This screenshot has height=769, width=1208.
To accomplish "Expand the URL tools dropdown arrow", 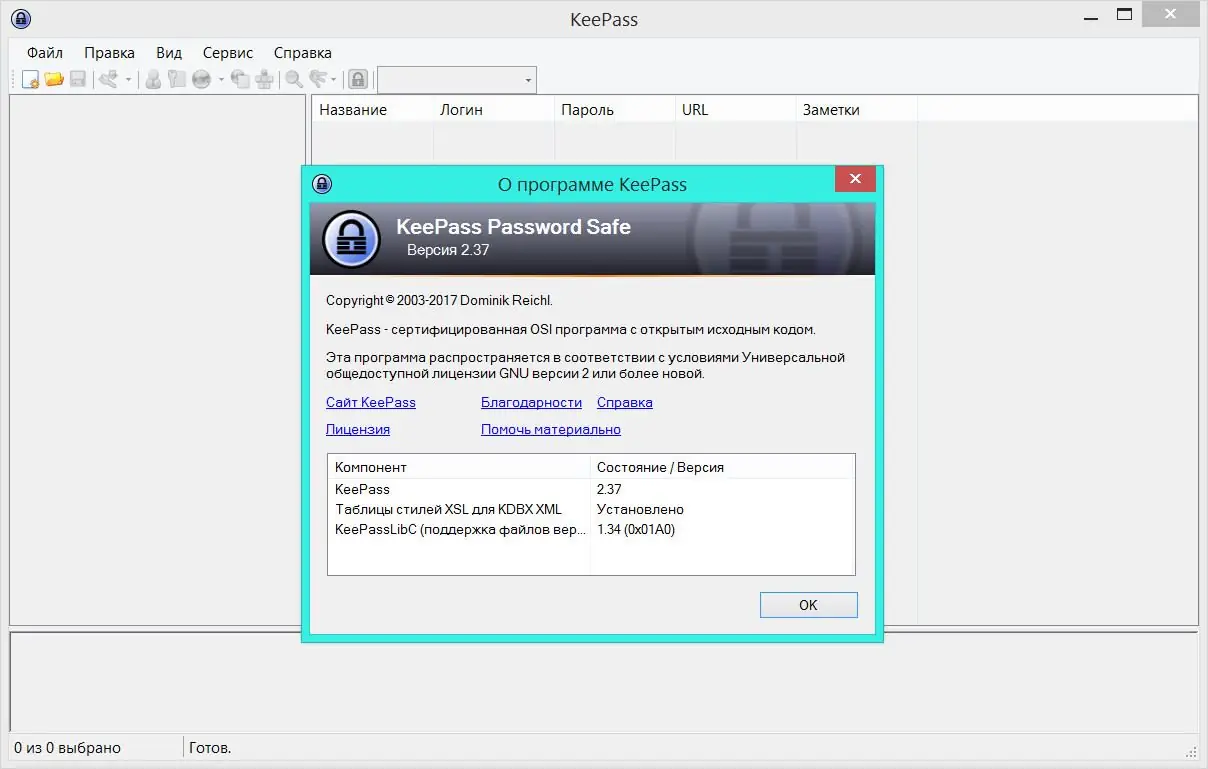I will coord(221,79).
